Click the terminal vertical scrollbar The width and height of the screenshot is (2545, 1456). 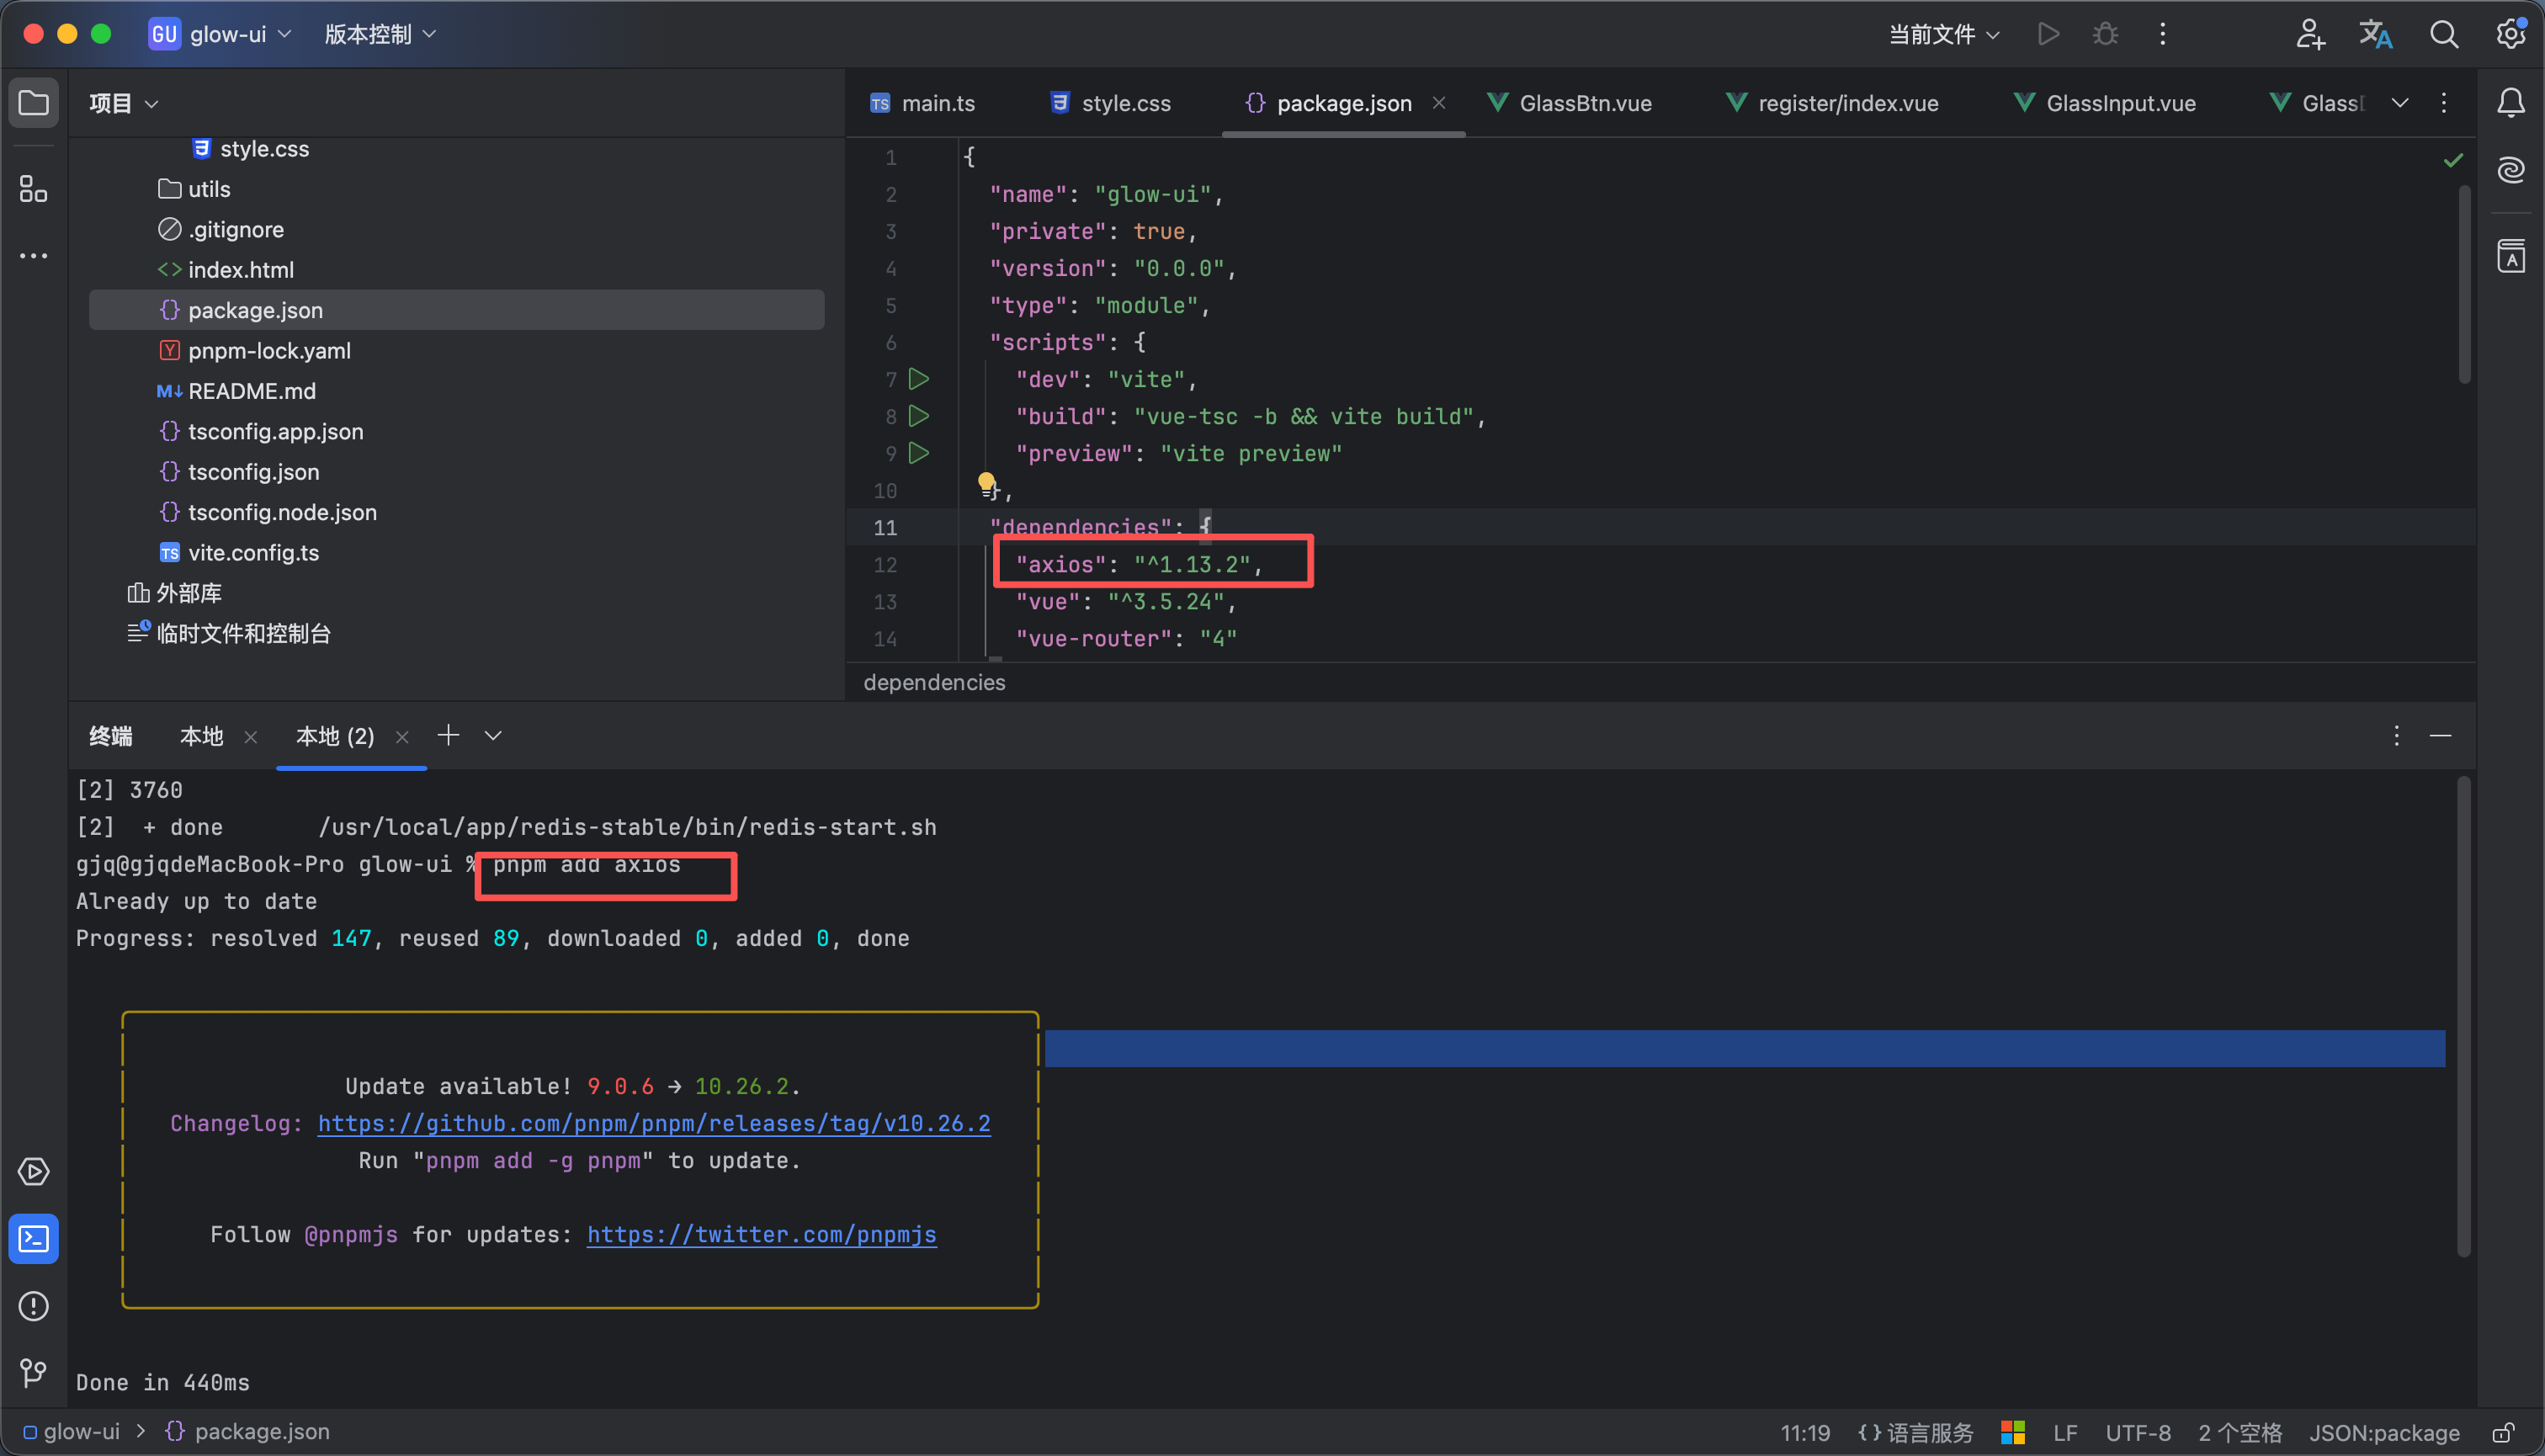coord(2464,1015)
